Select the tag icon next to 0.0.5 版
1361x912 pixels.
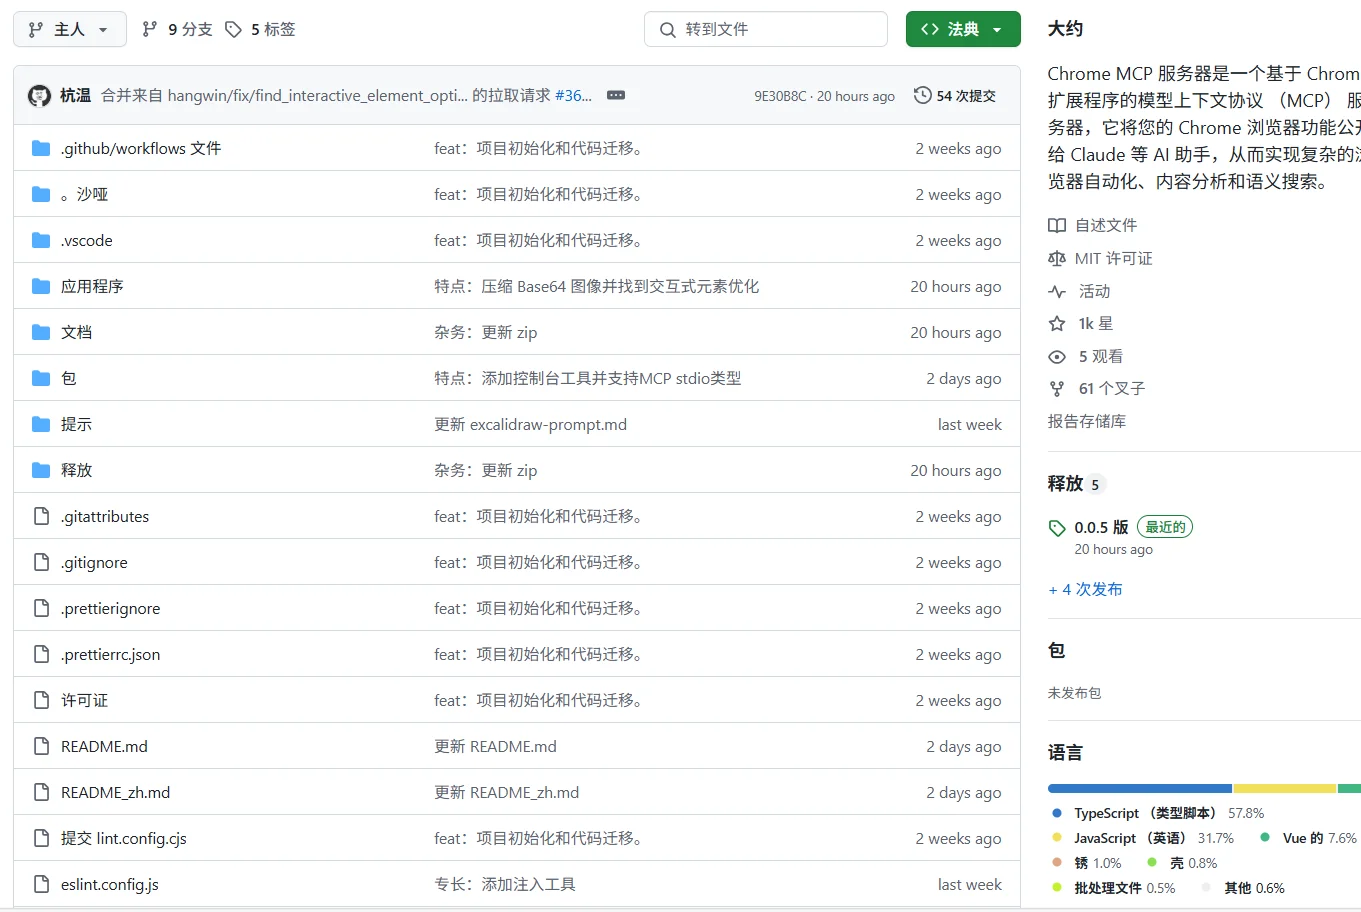[1057, 526]
